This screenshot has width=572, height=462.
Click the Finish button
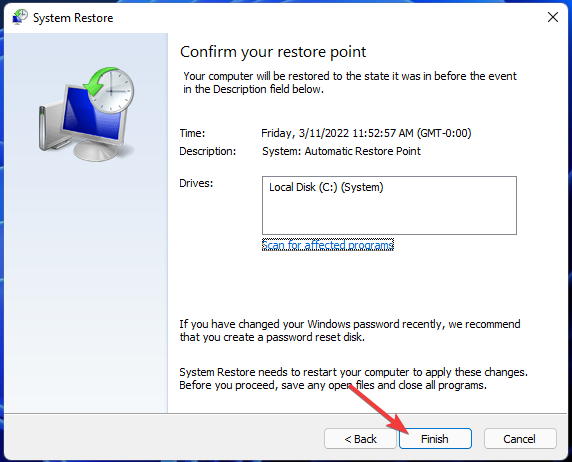click(x=435, y=439)
